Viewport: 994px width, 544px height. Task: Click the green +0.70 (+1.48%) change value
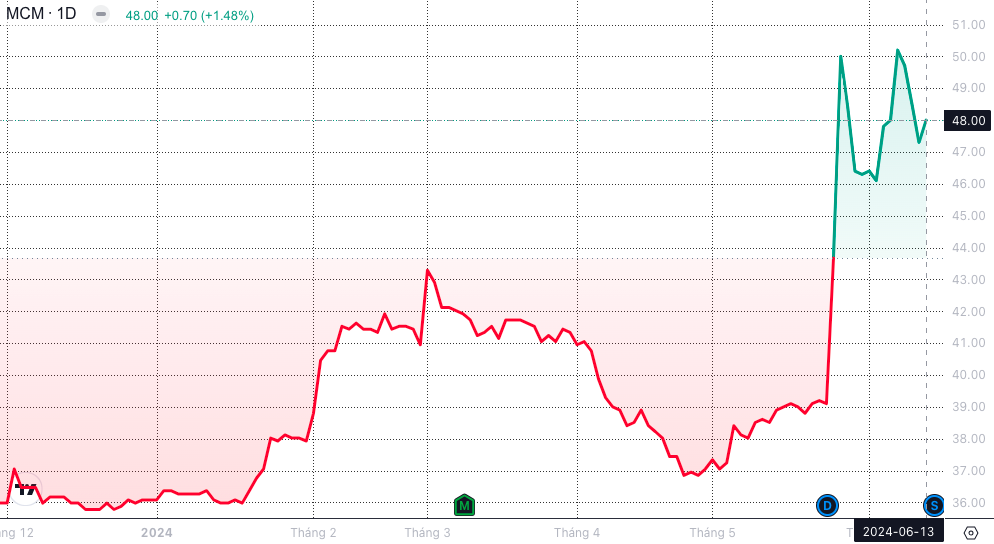pos(208,15)
